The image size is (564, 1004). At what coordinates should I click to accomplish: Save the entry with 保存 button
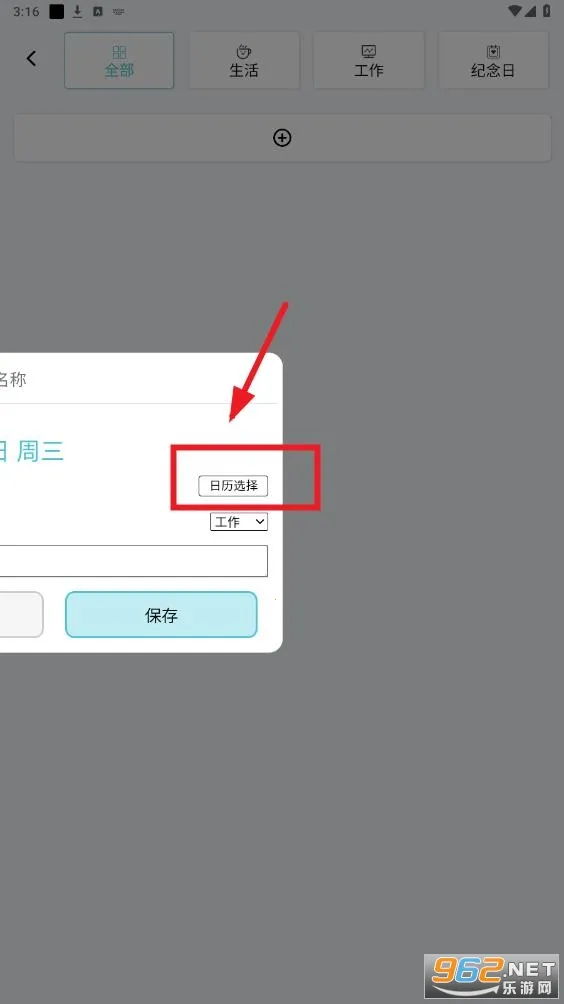pyautogui.click(x=161, y=615)
